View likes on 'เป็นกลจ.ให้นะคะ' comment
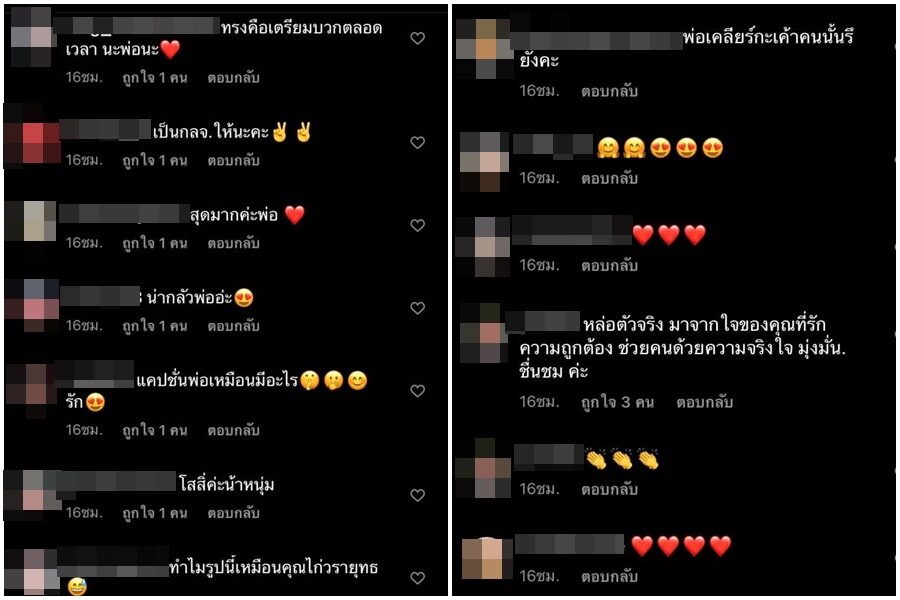900x600 pixels. (x=155, y=161)
